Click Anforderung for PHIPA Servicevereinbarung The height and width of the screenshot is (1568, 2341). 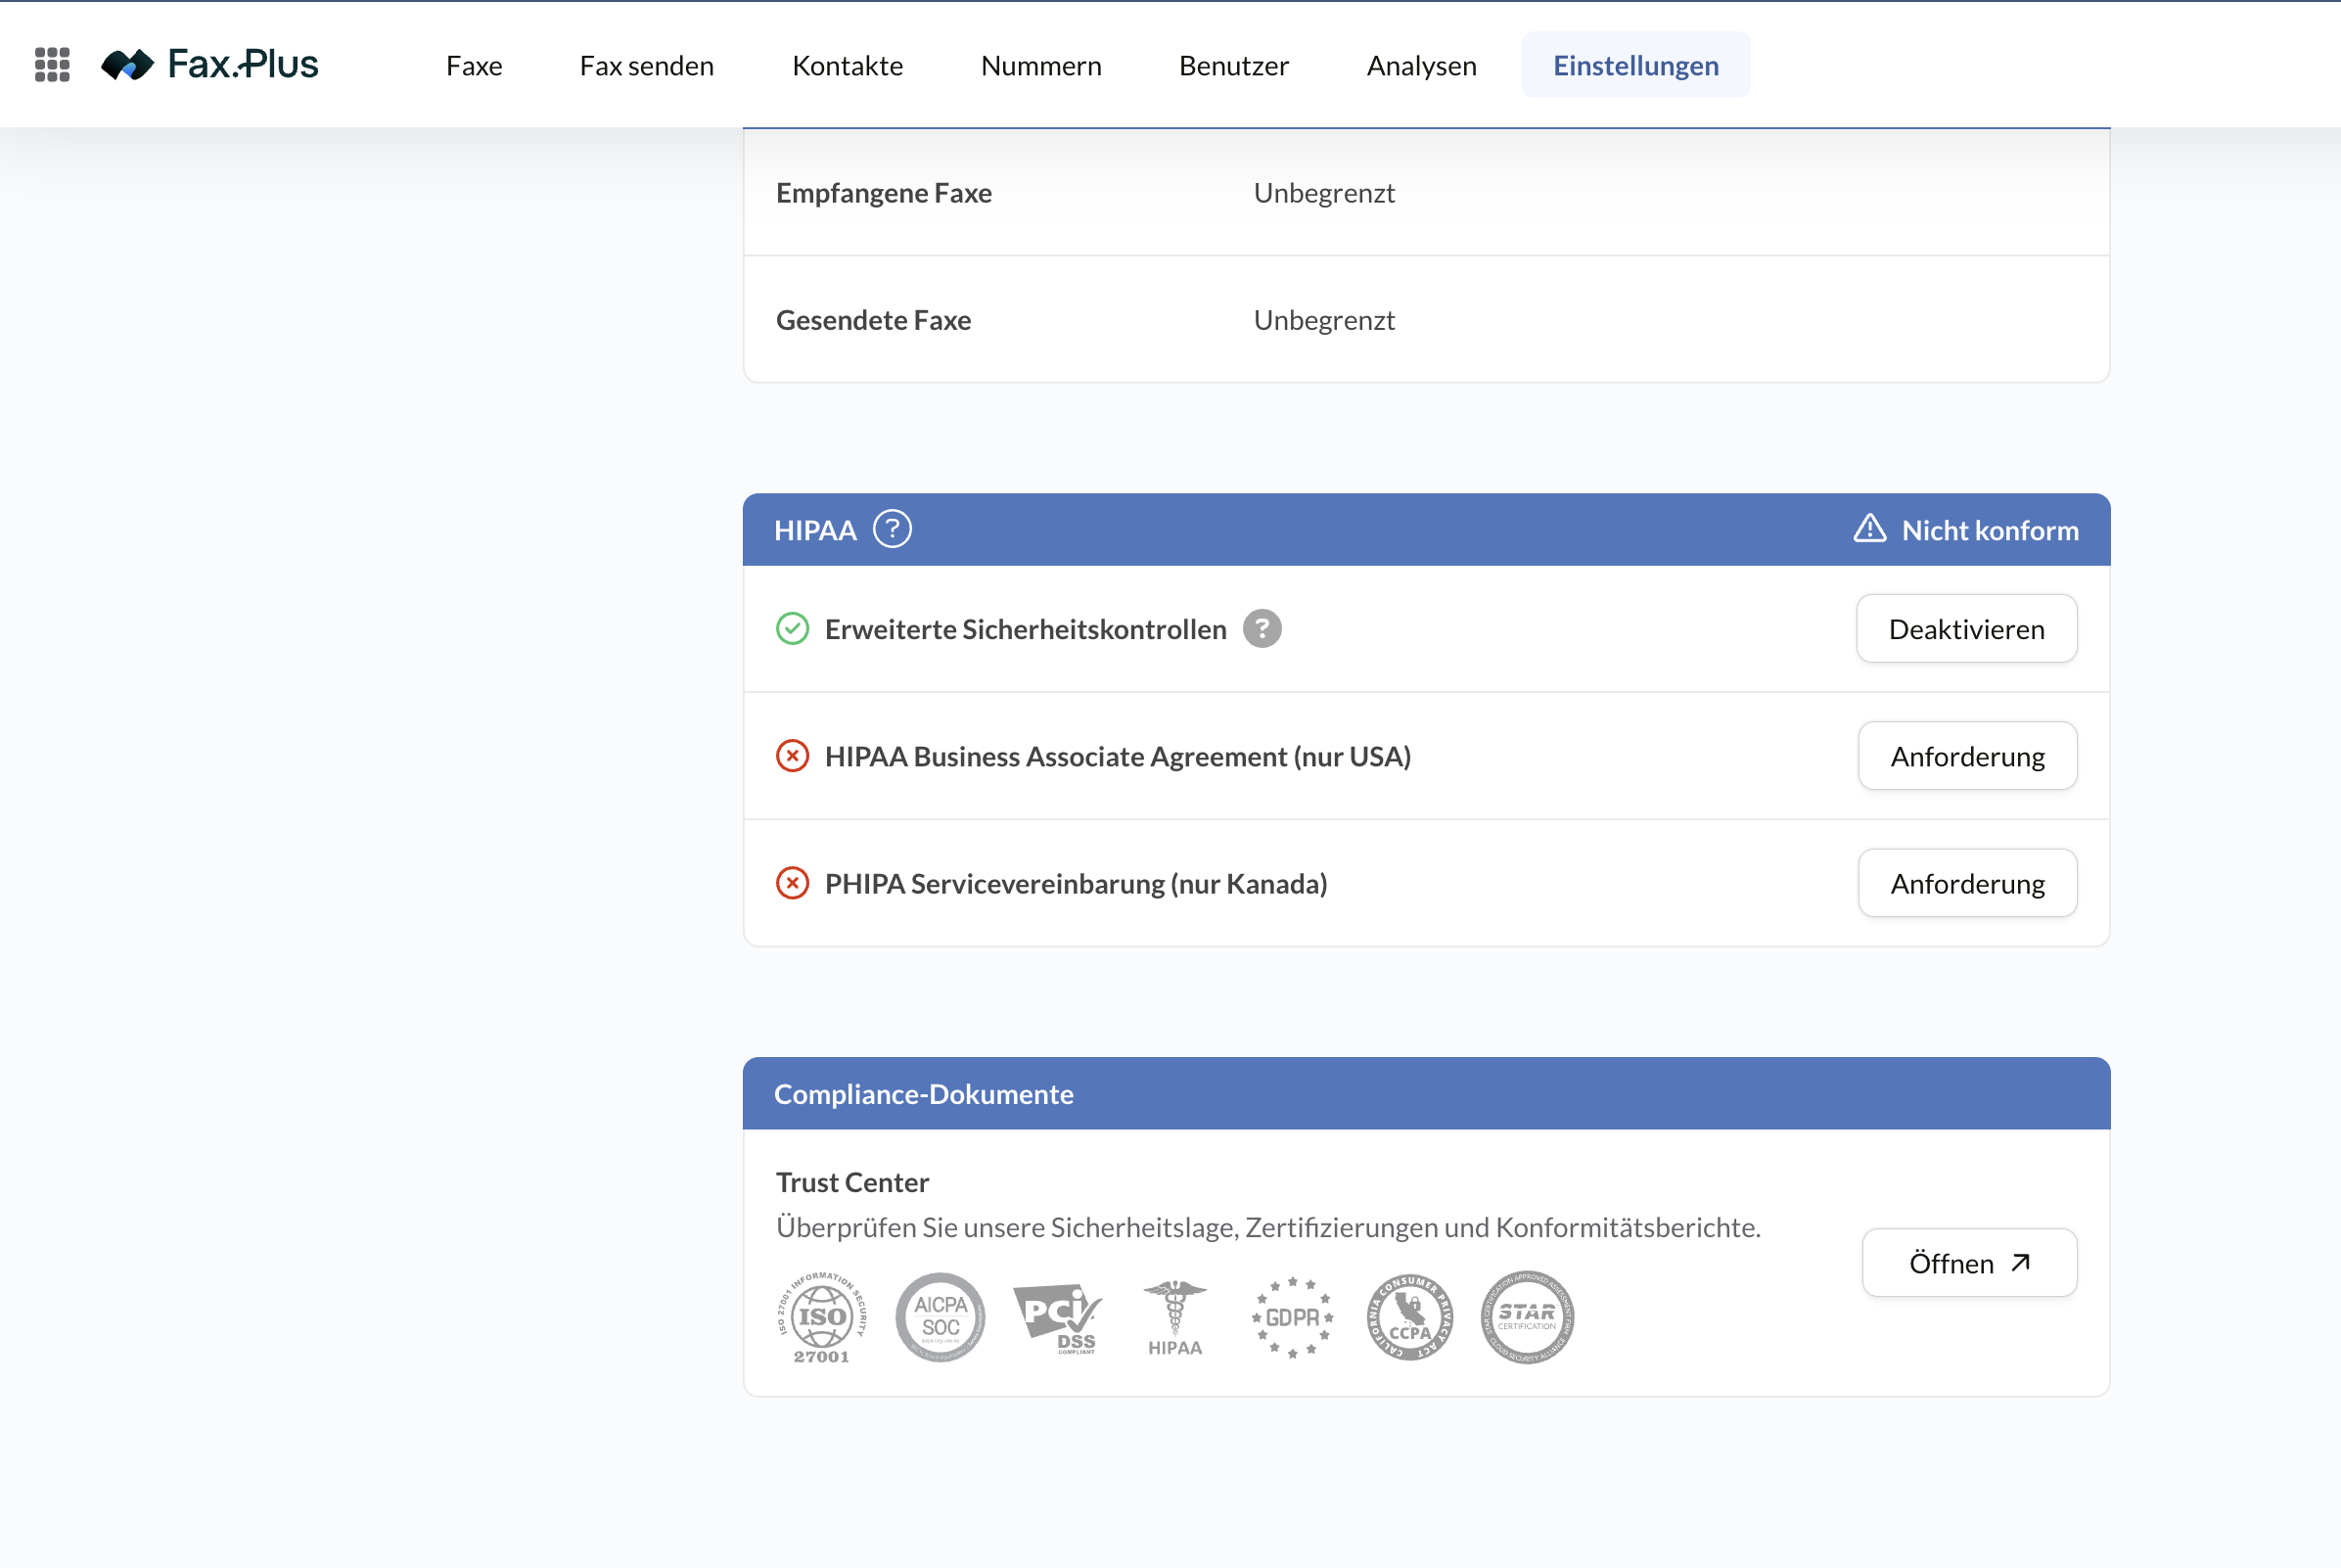(1967, 883)
